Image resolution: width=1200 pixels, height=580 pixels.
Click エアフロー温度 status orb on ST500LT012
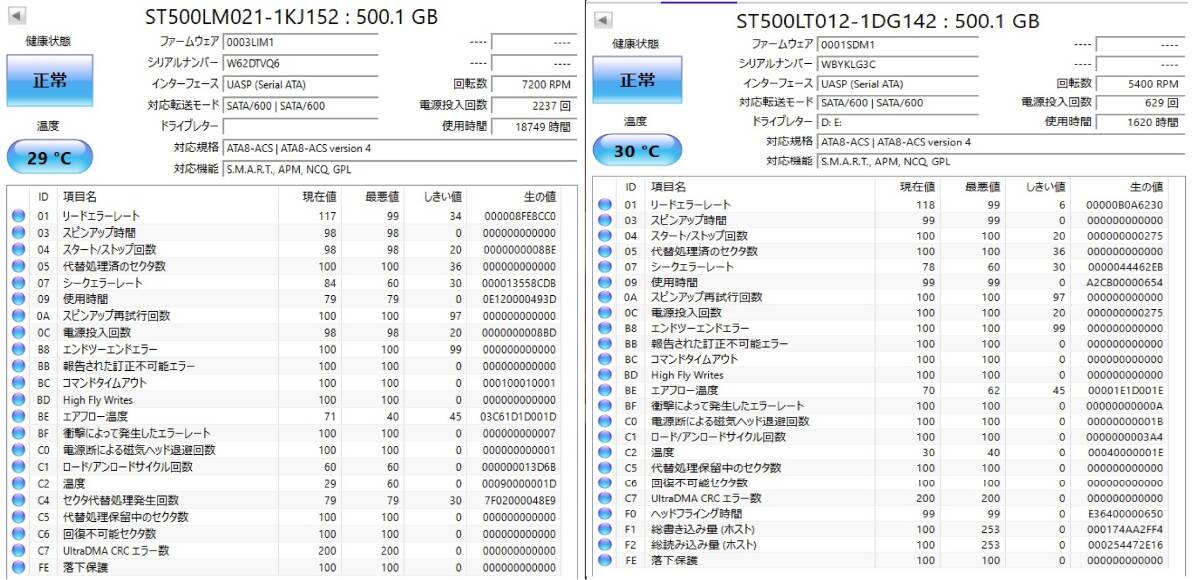coord(604,390)
